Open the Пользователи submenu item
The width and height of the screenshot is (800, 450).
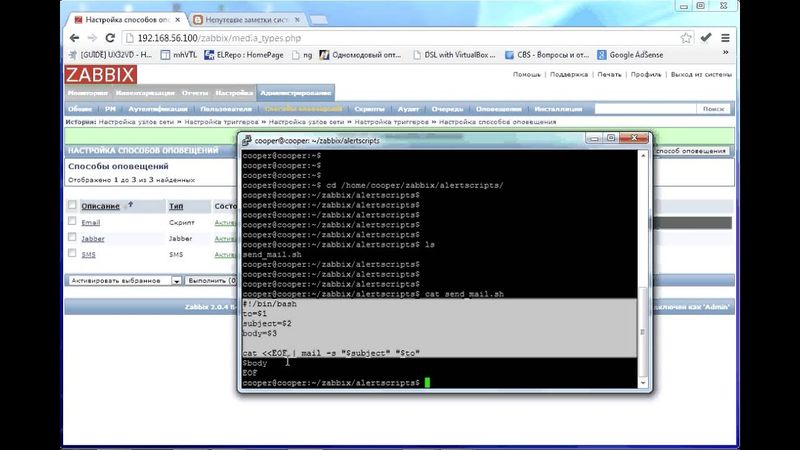[226, 109]
